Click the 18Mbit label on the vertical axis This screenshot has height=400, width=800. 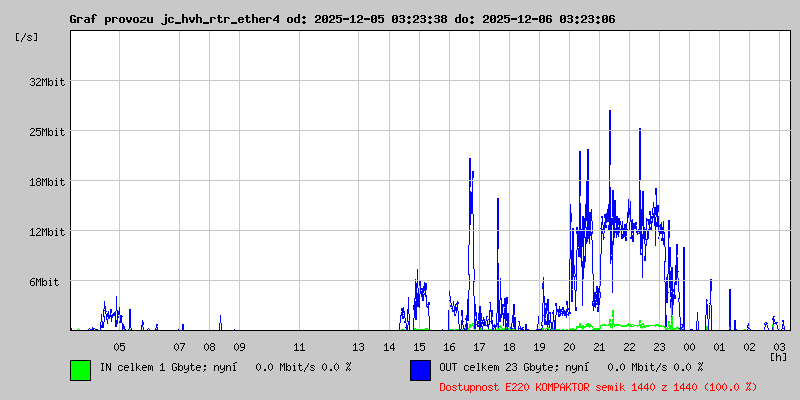(47, 182)
